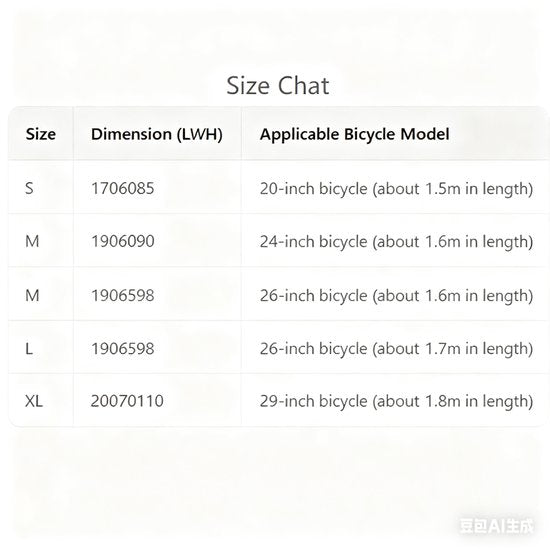Select the 24-inch bicycle description
This screenshot has width=550, height=549.
click(396, 242)
